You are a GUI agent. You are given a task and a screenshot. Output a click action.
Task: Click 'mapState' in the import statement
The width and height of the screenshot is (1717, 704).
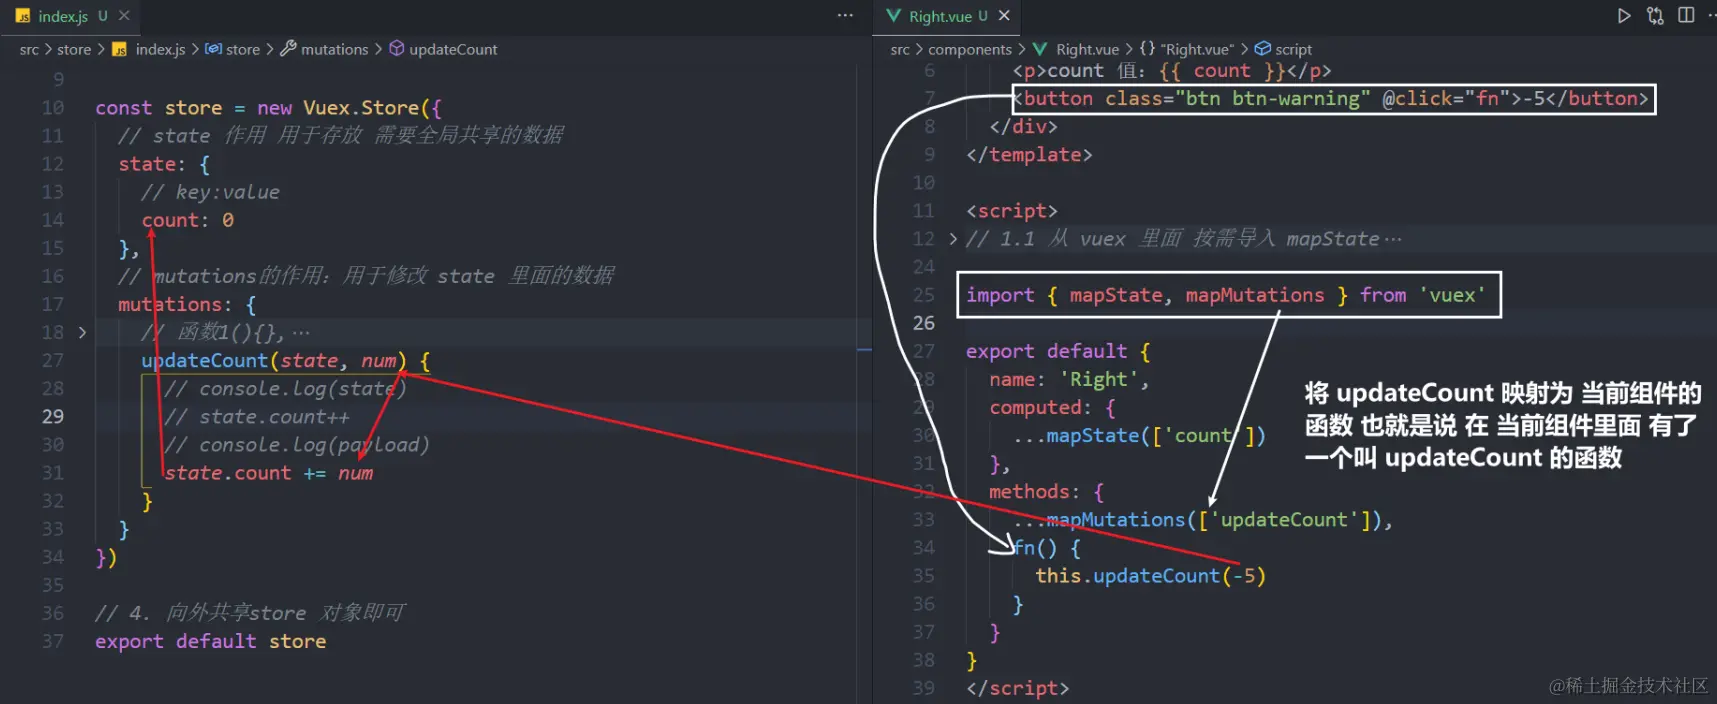1116,295
